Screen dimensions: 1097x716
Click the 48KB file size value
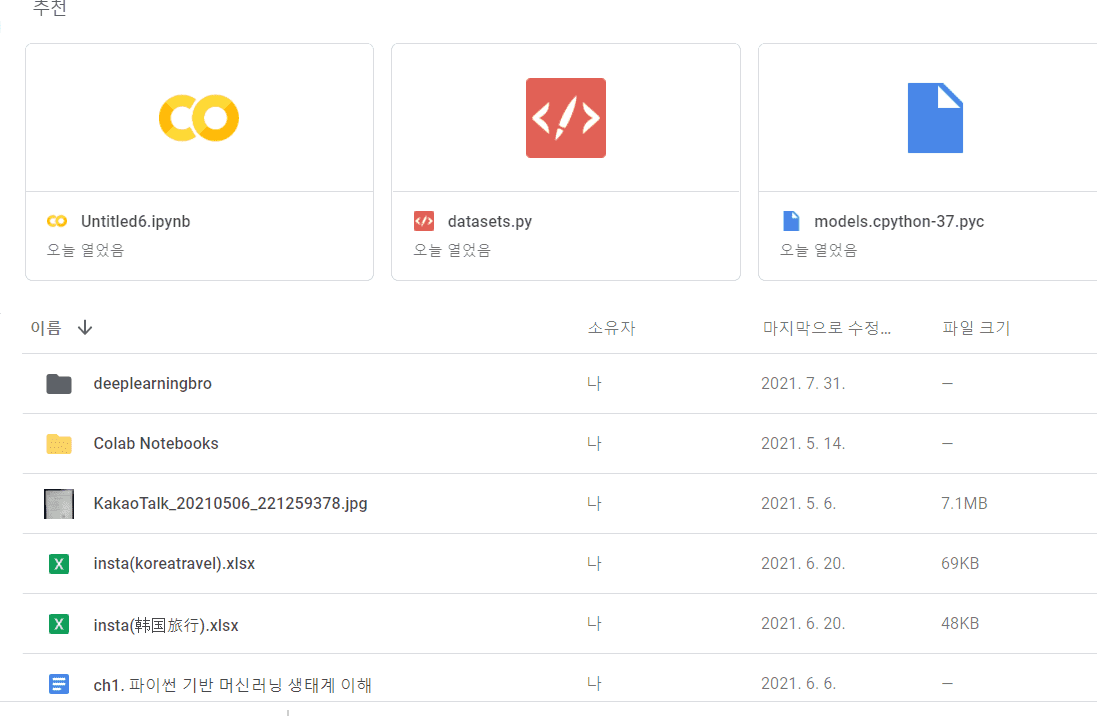960,624
